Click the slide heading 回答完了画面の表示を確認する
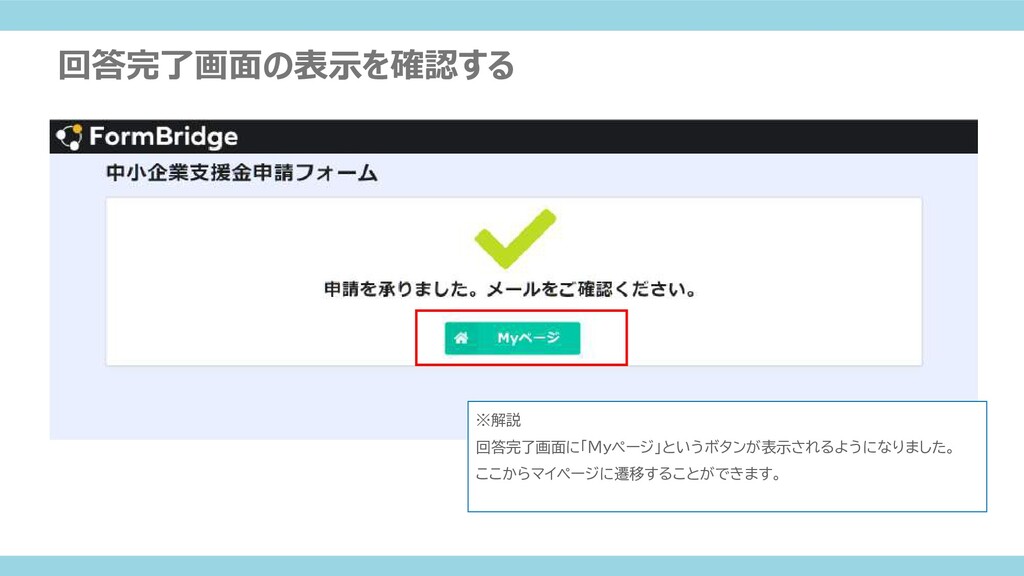Viewport: 1024px width, 576px height. [x=286, y=65]
